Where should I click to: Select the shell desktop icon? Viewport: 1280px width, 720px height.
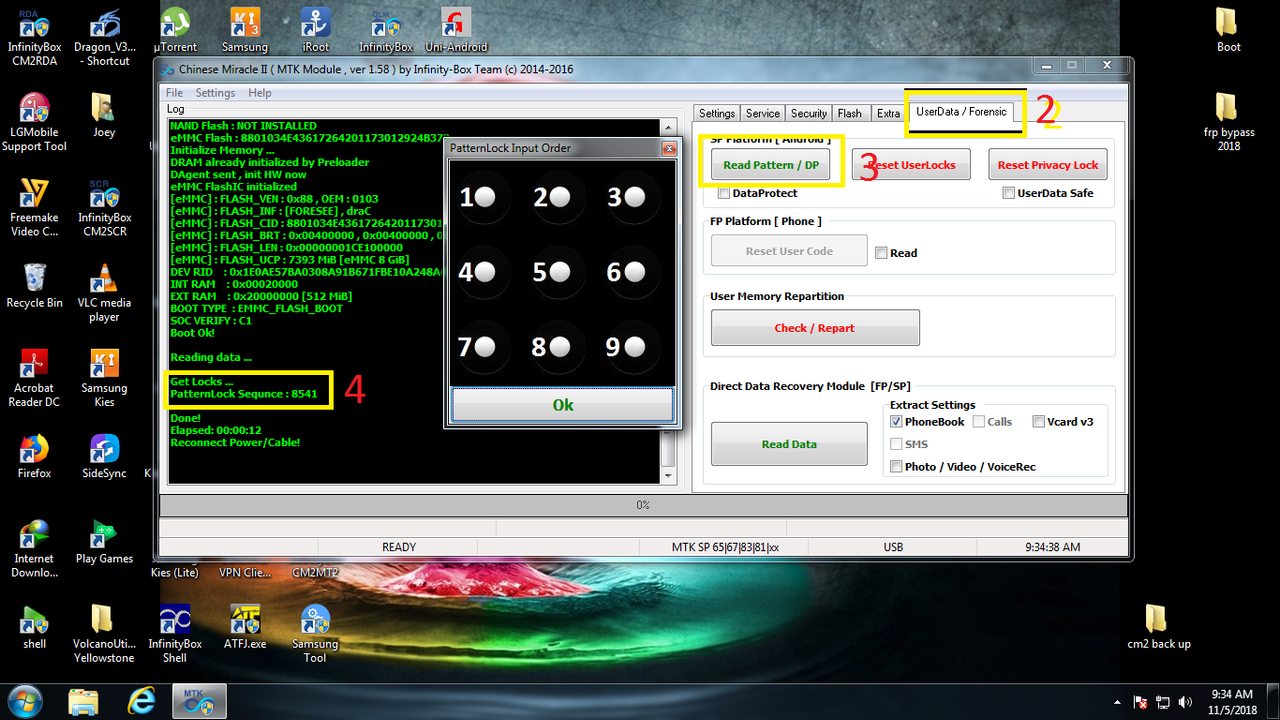coord(34,627)
